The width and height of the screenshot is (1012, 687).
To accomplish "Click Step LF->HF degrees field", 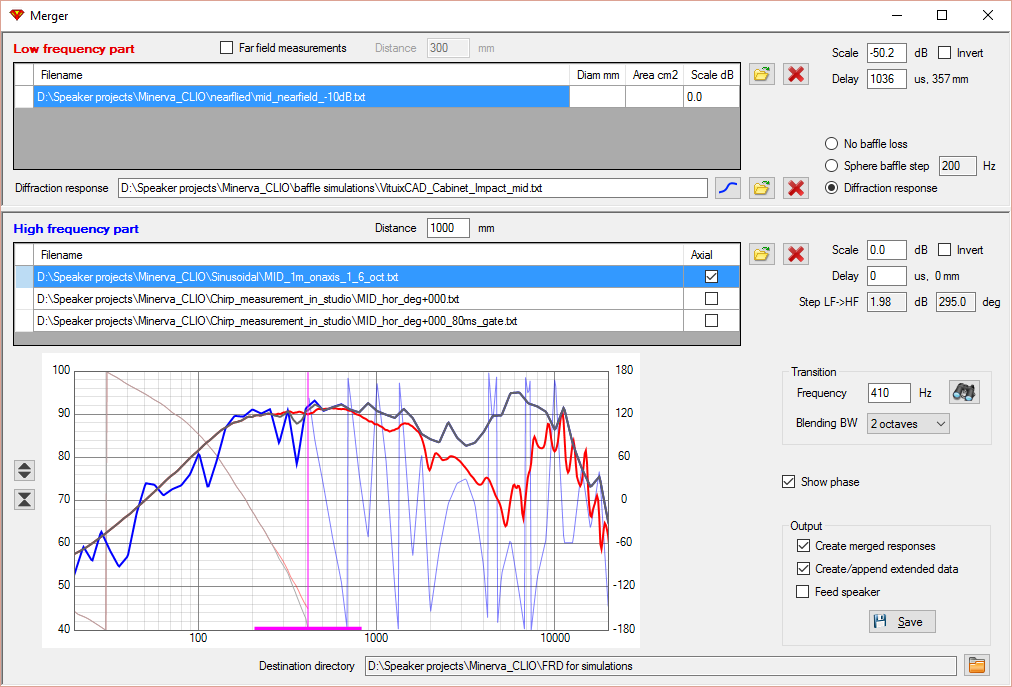I will (955, 302).
